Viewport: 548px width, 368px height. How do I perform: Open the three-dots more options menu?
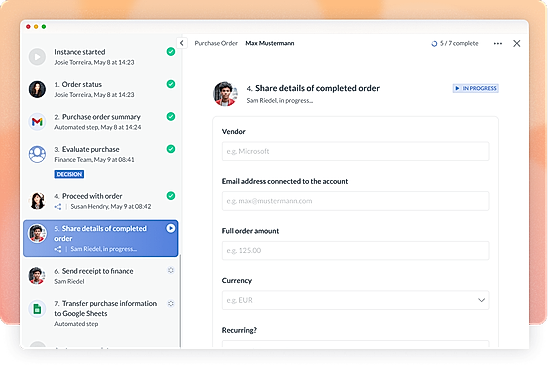tap(498, 44)
